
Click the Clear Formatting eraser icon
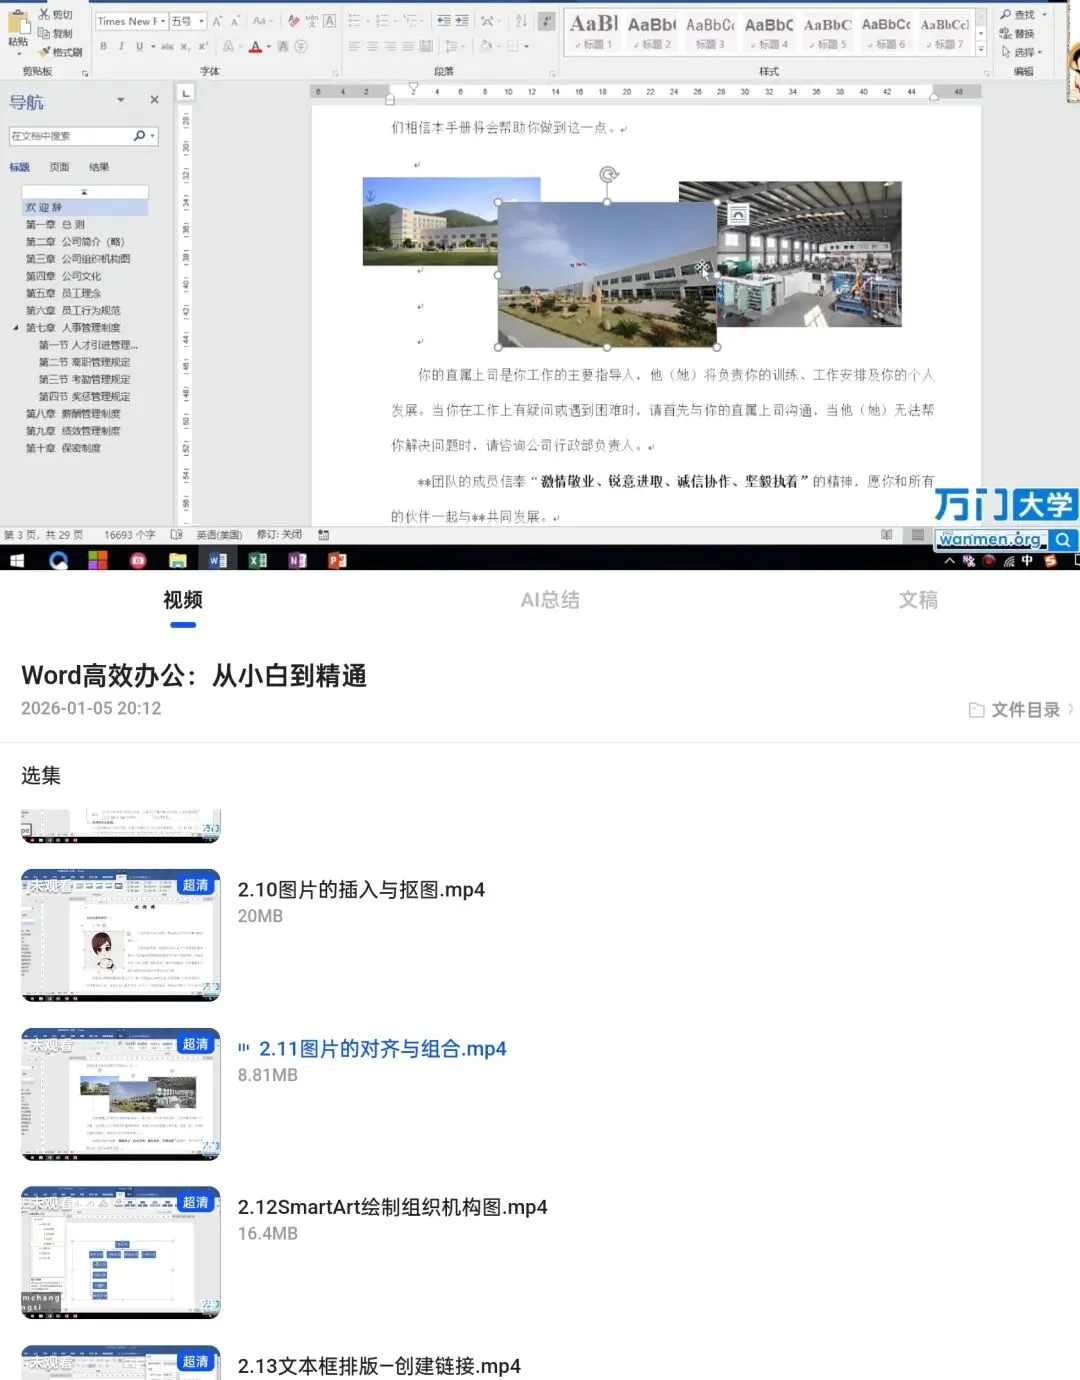(x=293, y=21)
